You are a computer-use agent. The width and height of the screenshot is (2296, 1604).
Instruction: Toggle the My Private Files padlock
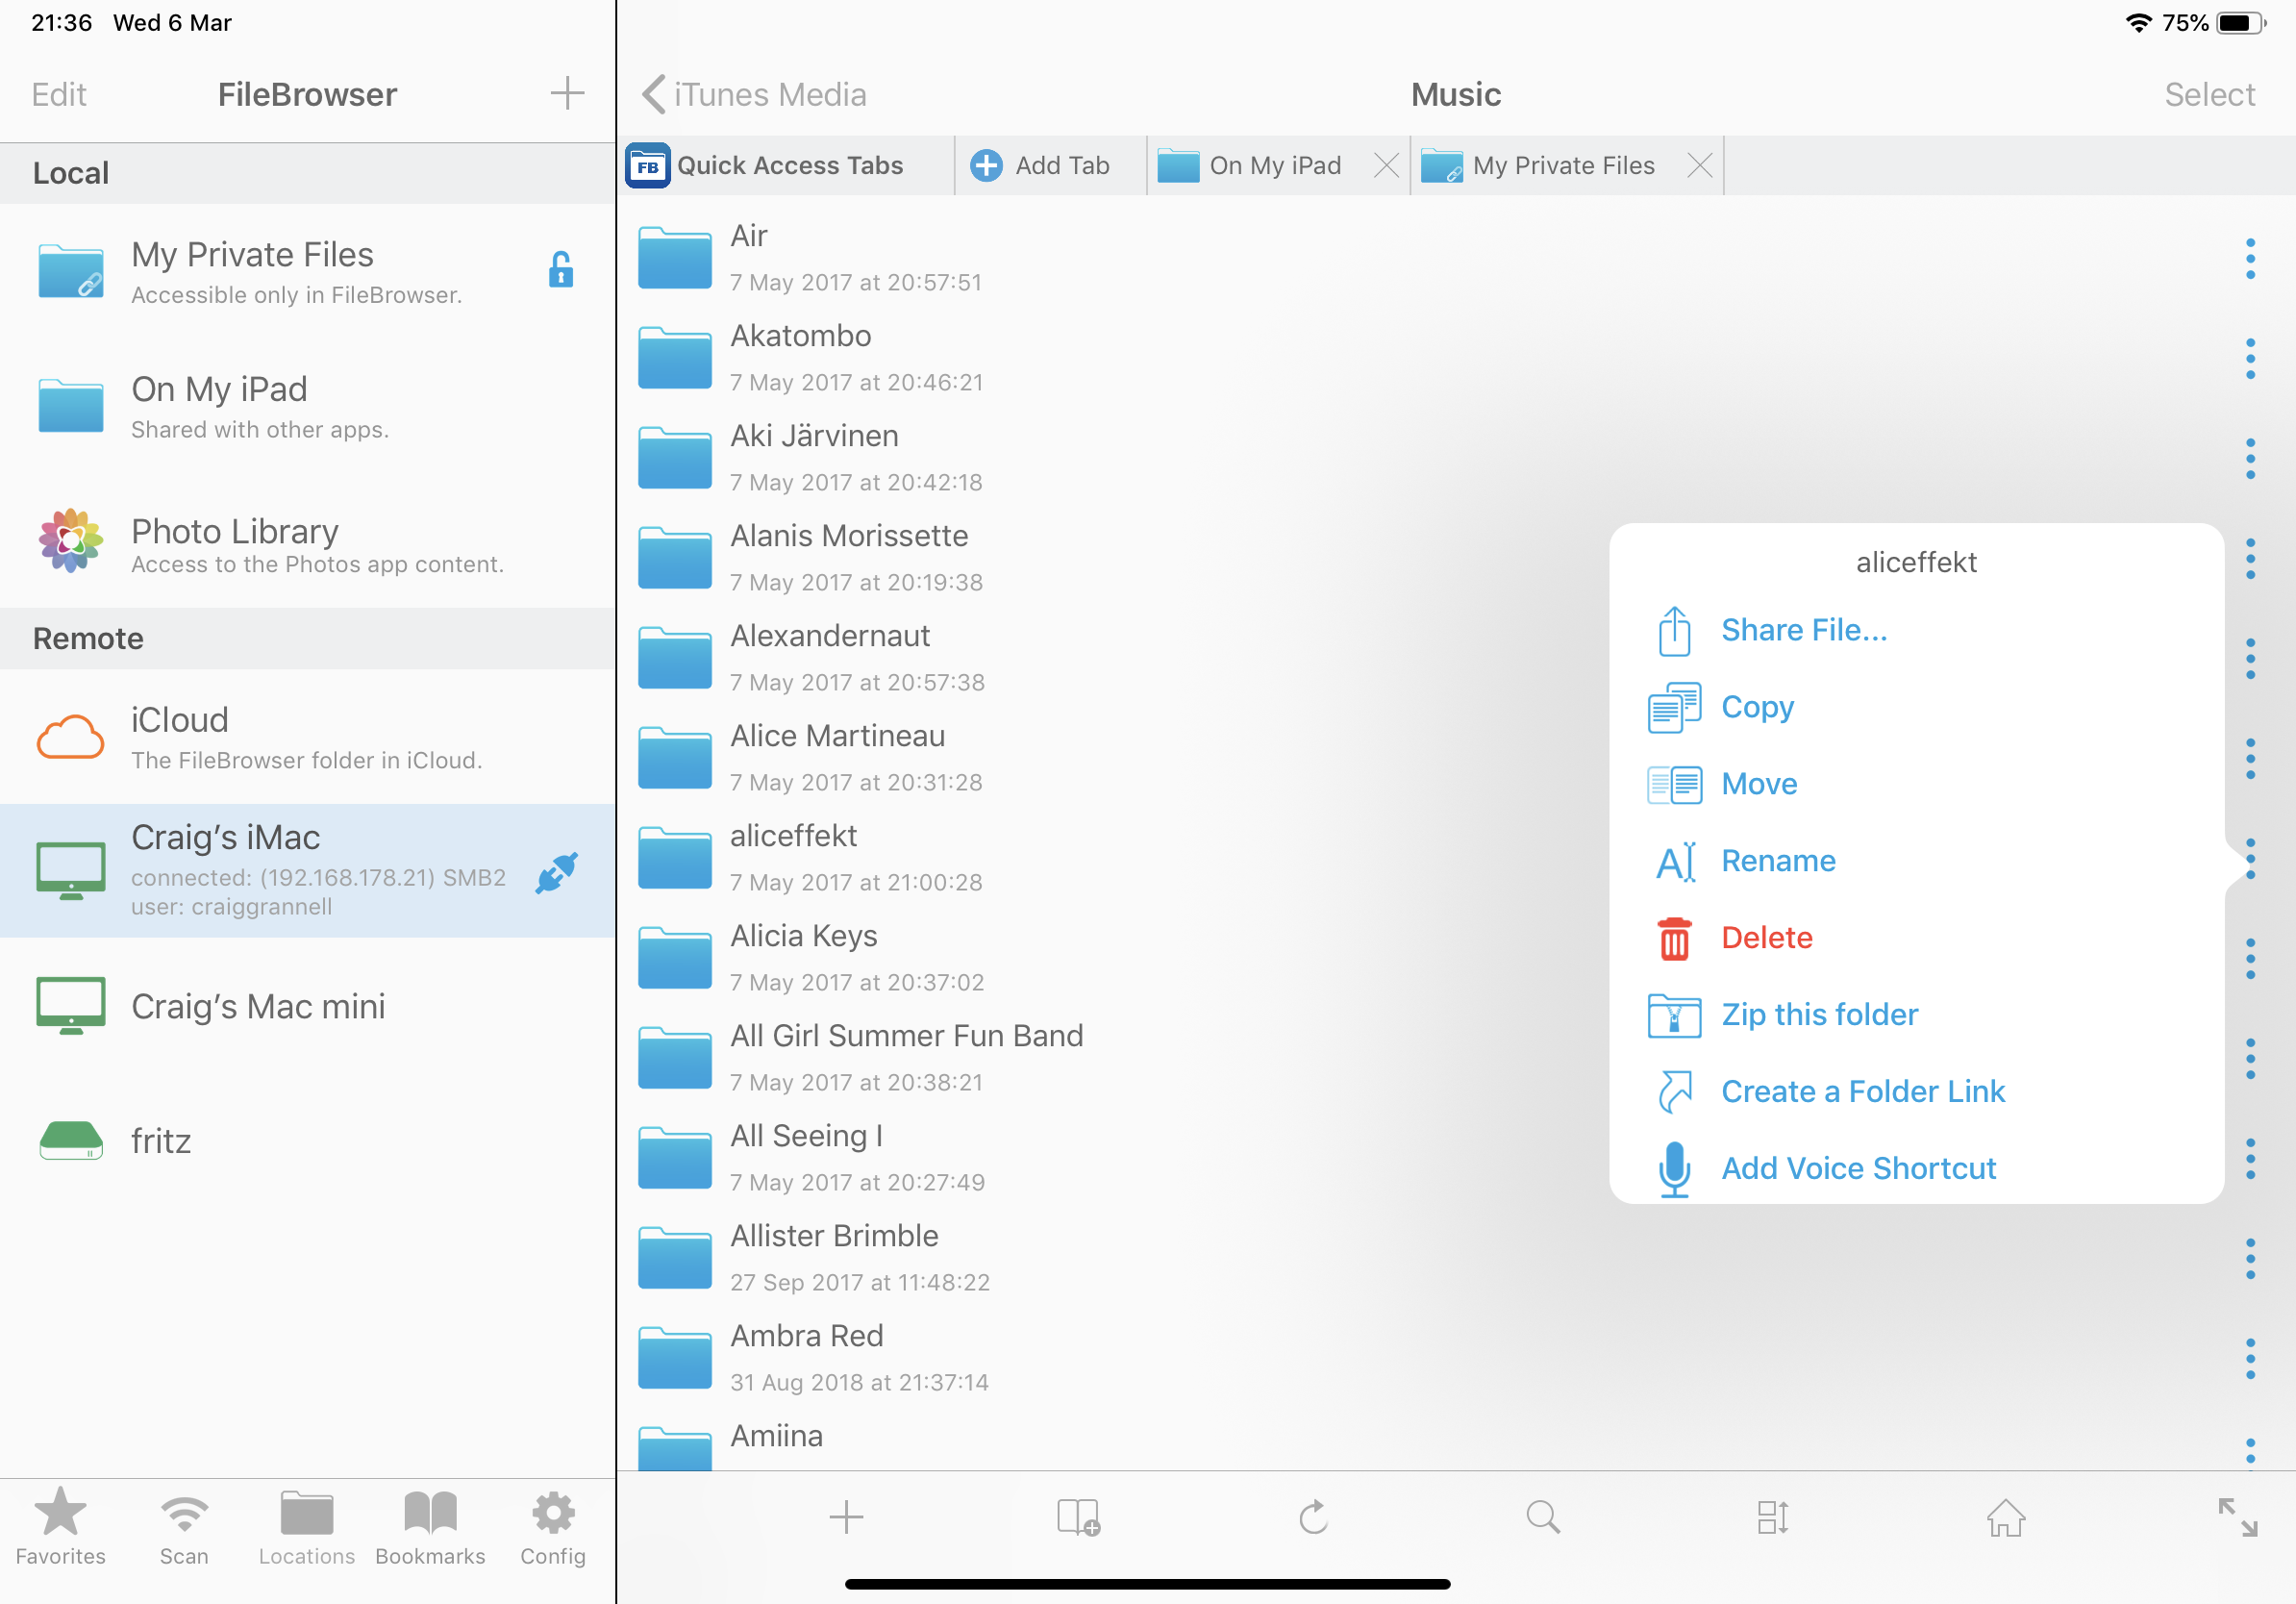coord(561,270)
